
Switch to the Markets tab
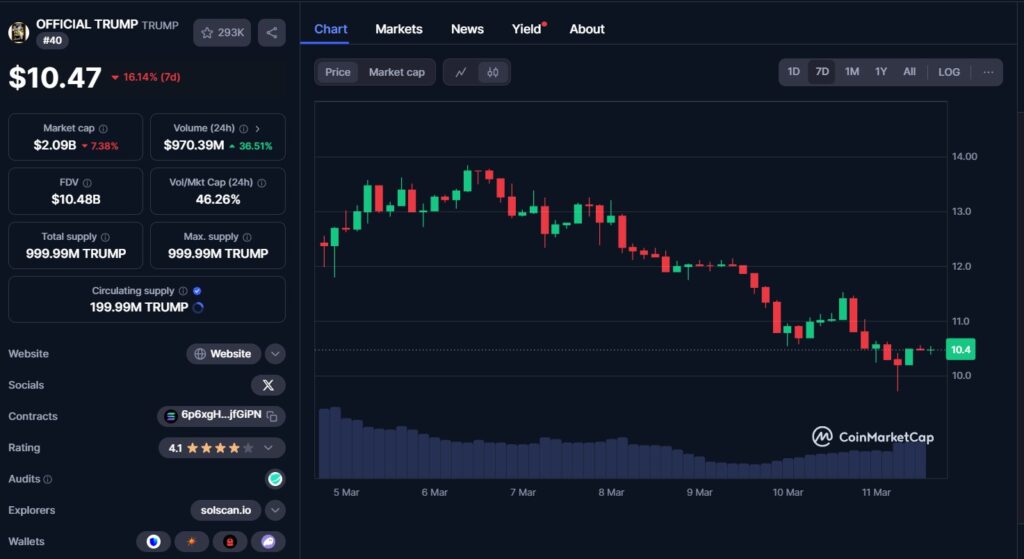398,29
